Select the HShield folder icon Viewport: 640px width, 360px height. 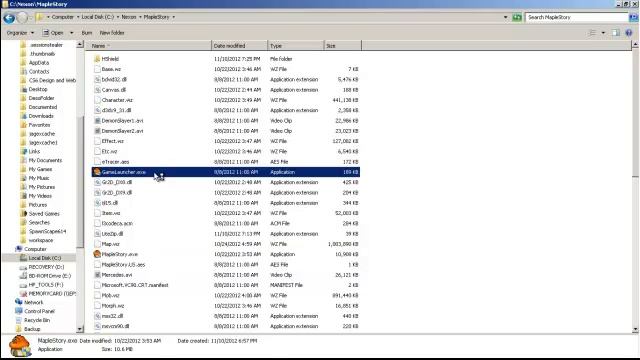coord(97,59)
